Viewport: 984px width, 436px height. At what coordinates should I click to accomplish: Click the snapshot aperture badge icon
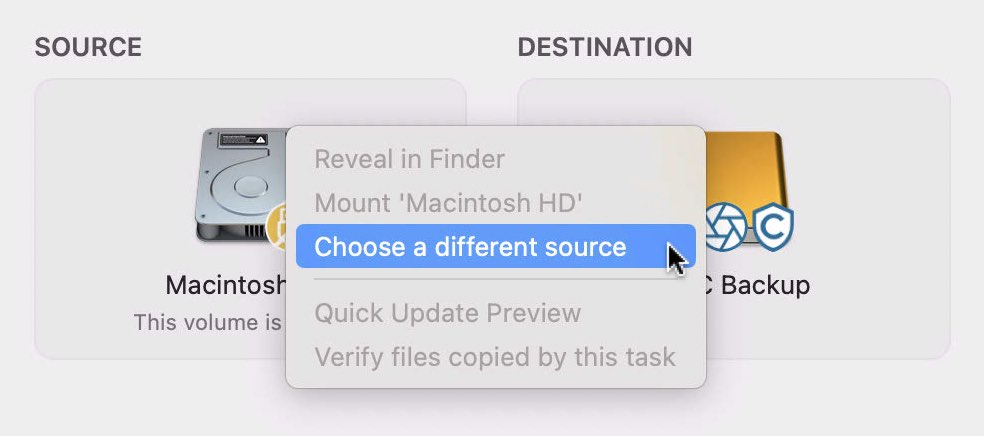tap(726, 227)
